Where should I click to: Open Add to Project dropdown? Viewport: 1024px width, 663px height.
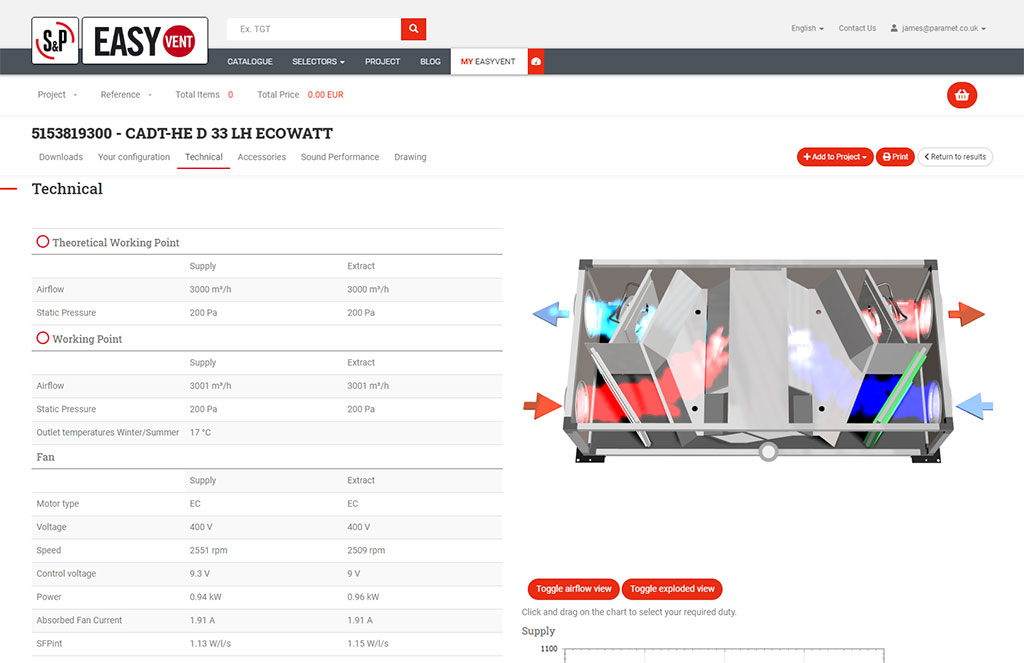[x=835, y=157]
